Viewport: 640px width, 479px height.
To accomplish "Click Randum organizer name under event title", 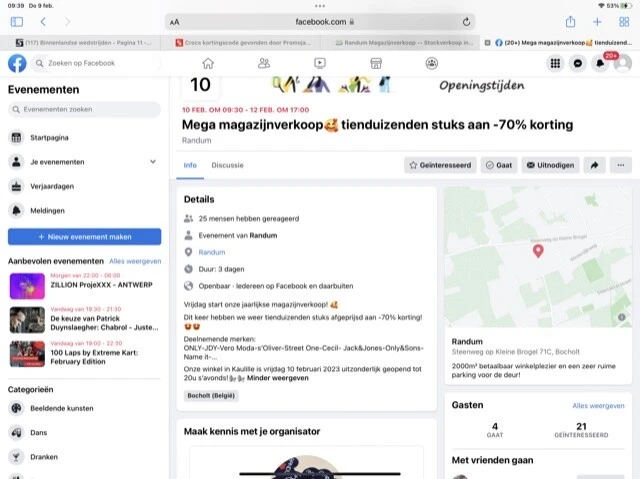I will pyautogui.click(x=197, y=140).
